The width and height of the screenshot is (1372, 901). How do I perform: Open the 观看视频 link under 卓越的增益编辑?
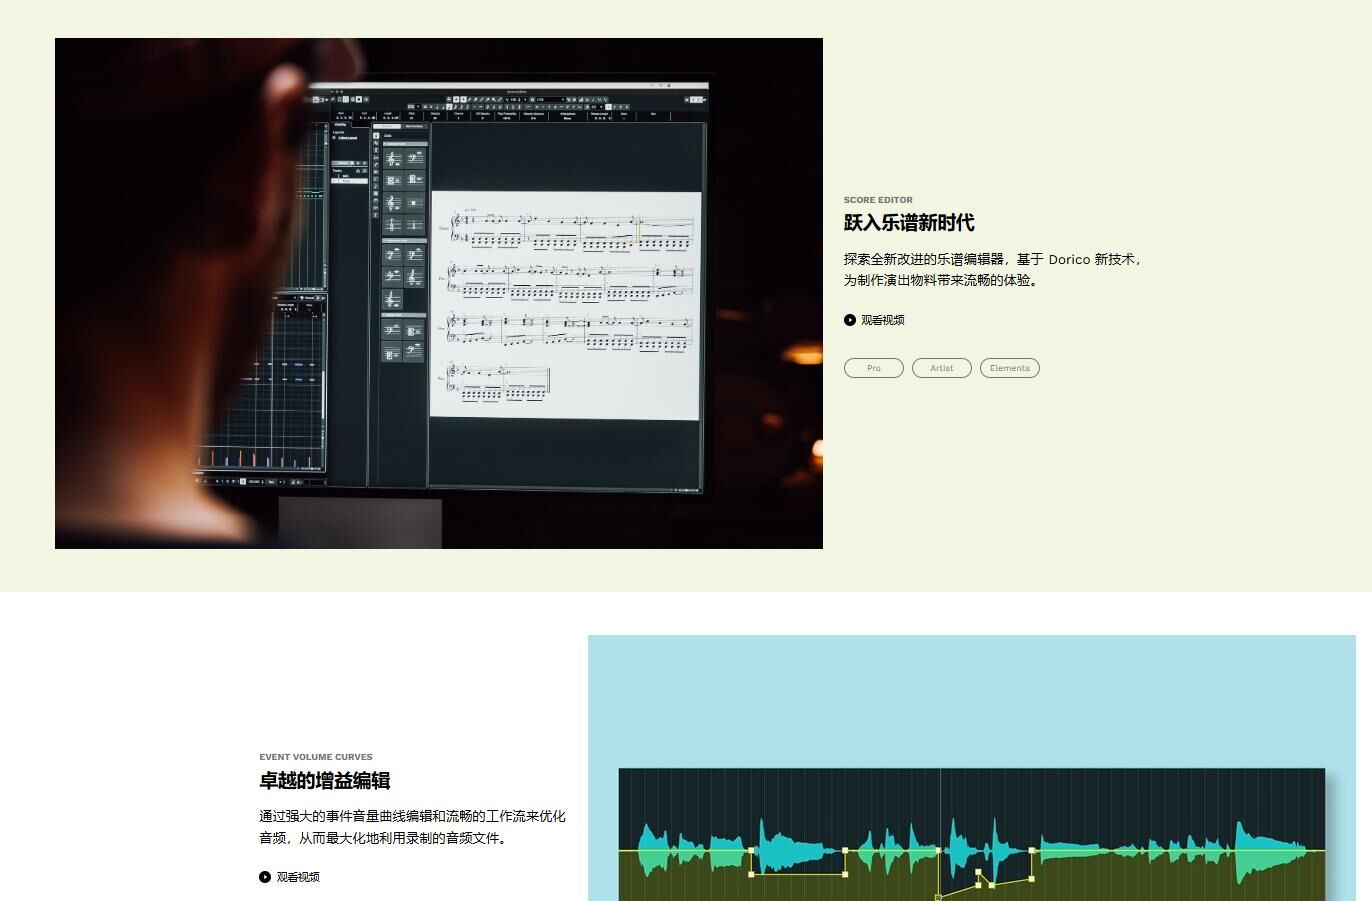298,877
